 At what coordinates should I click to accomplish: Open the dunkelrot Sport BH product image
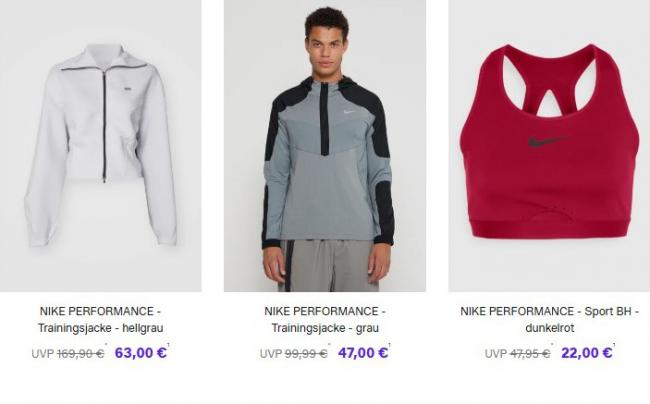(x=549, y=146)
